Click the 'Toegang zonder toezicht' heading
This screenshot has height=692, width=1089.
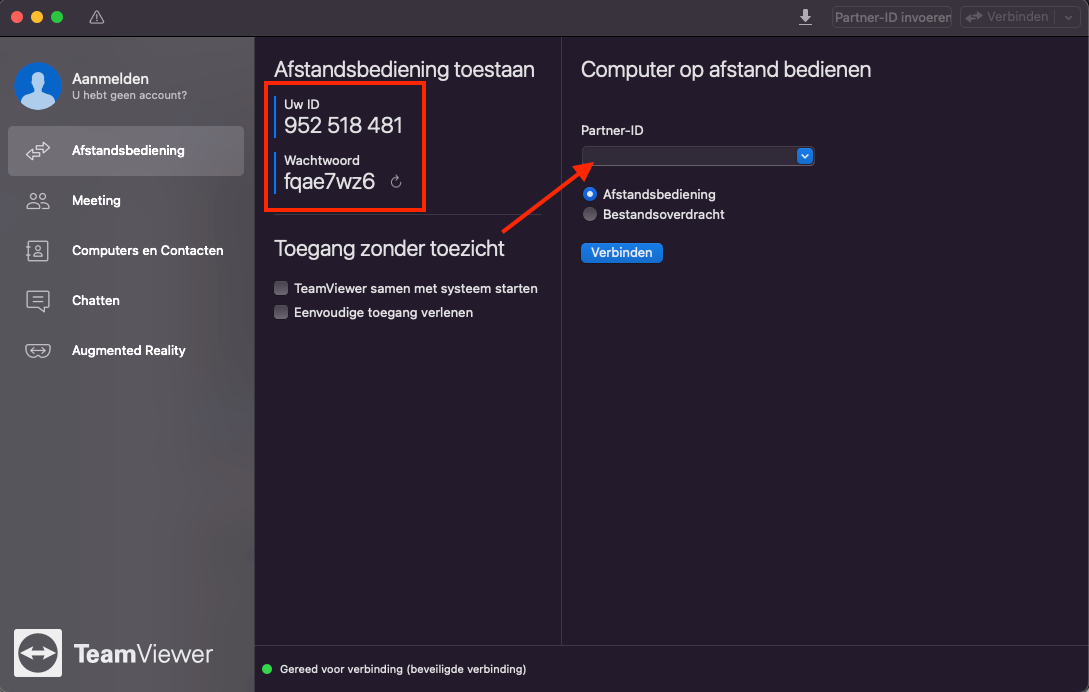(x=389, y=249)
